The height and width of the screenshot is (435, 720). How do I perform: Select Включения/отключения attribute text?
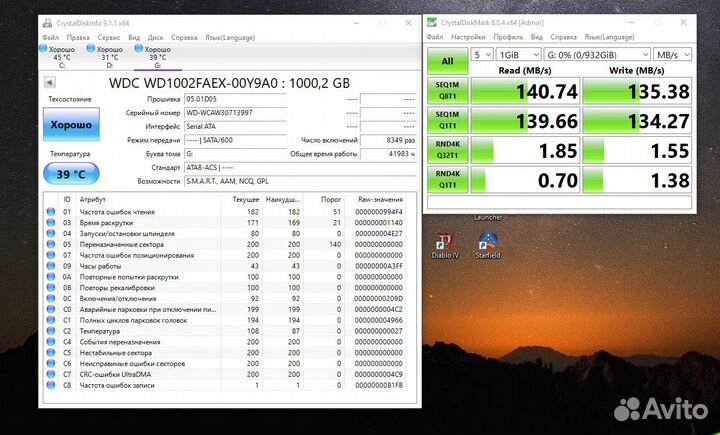118,299
